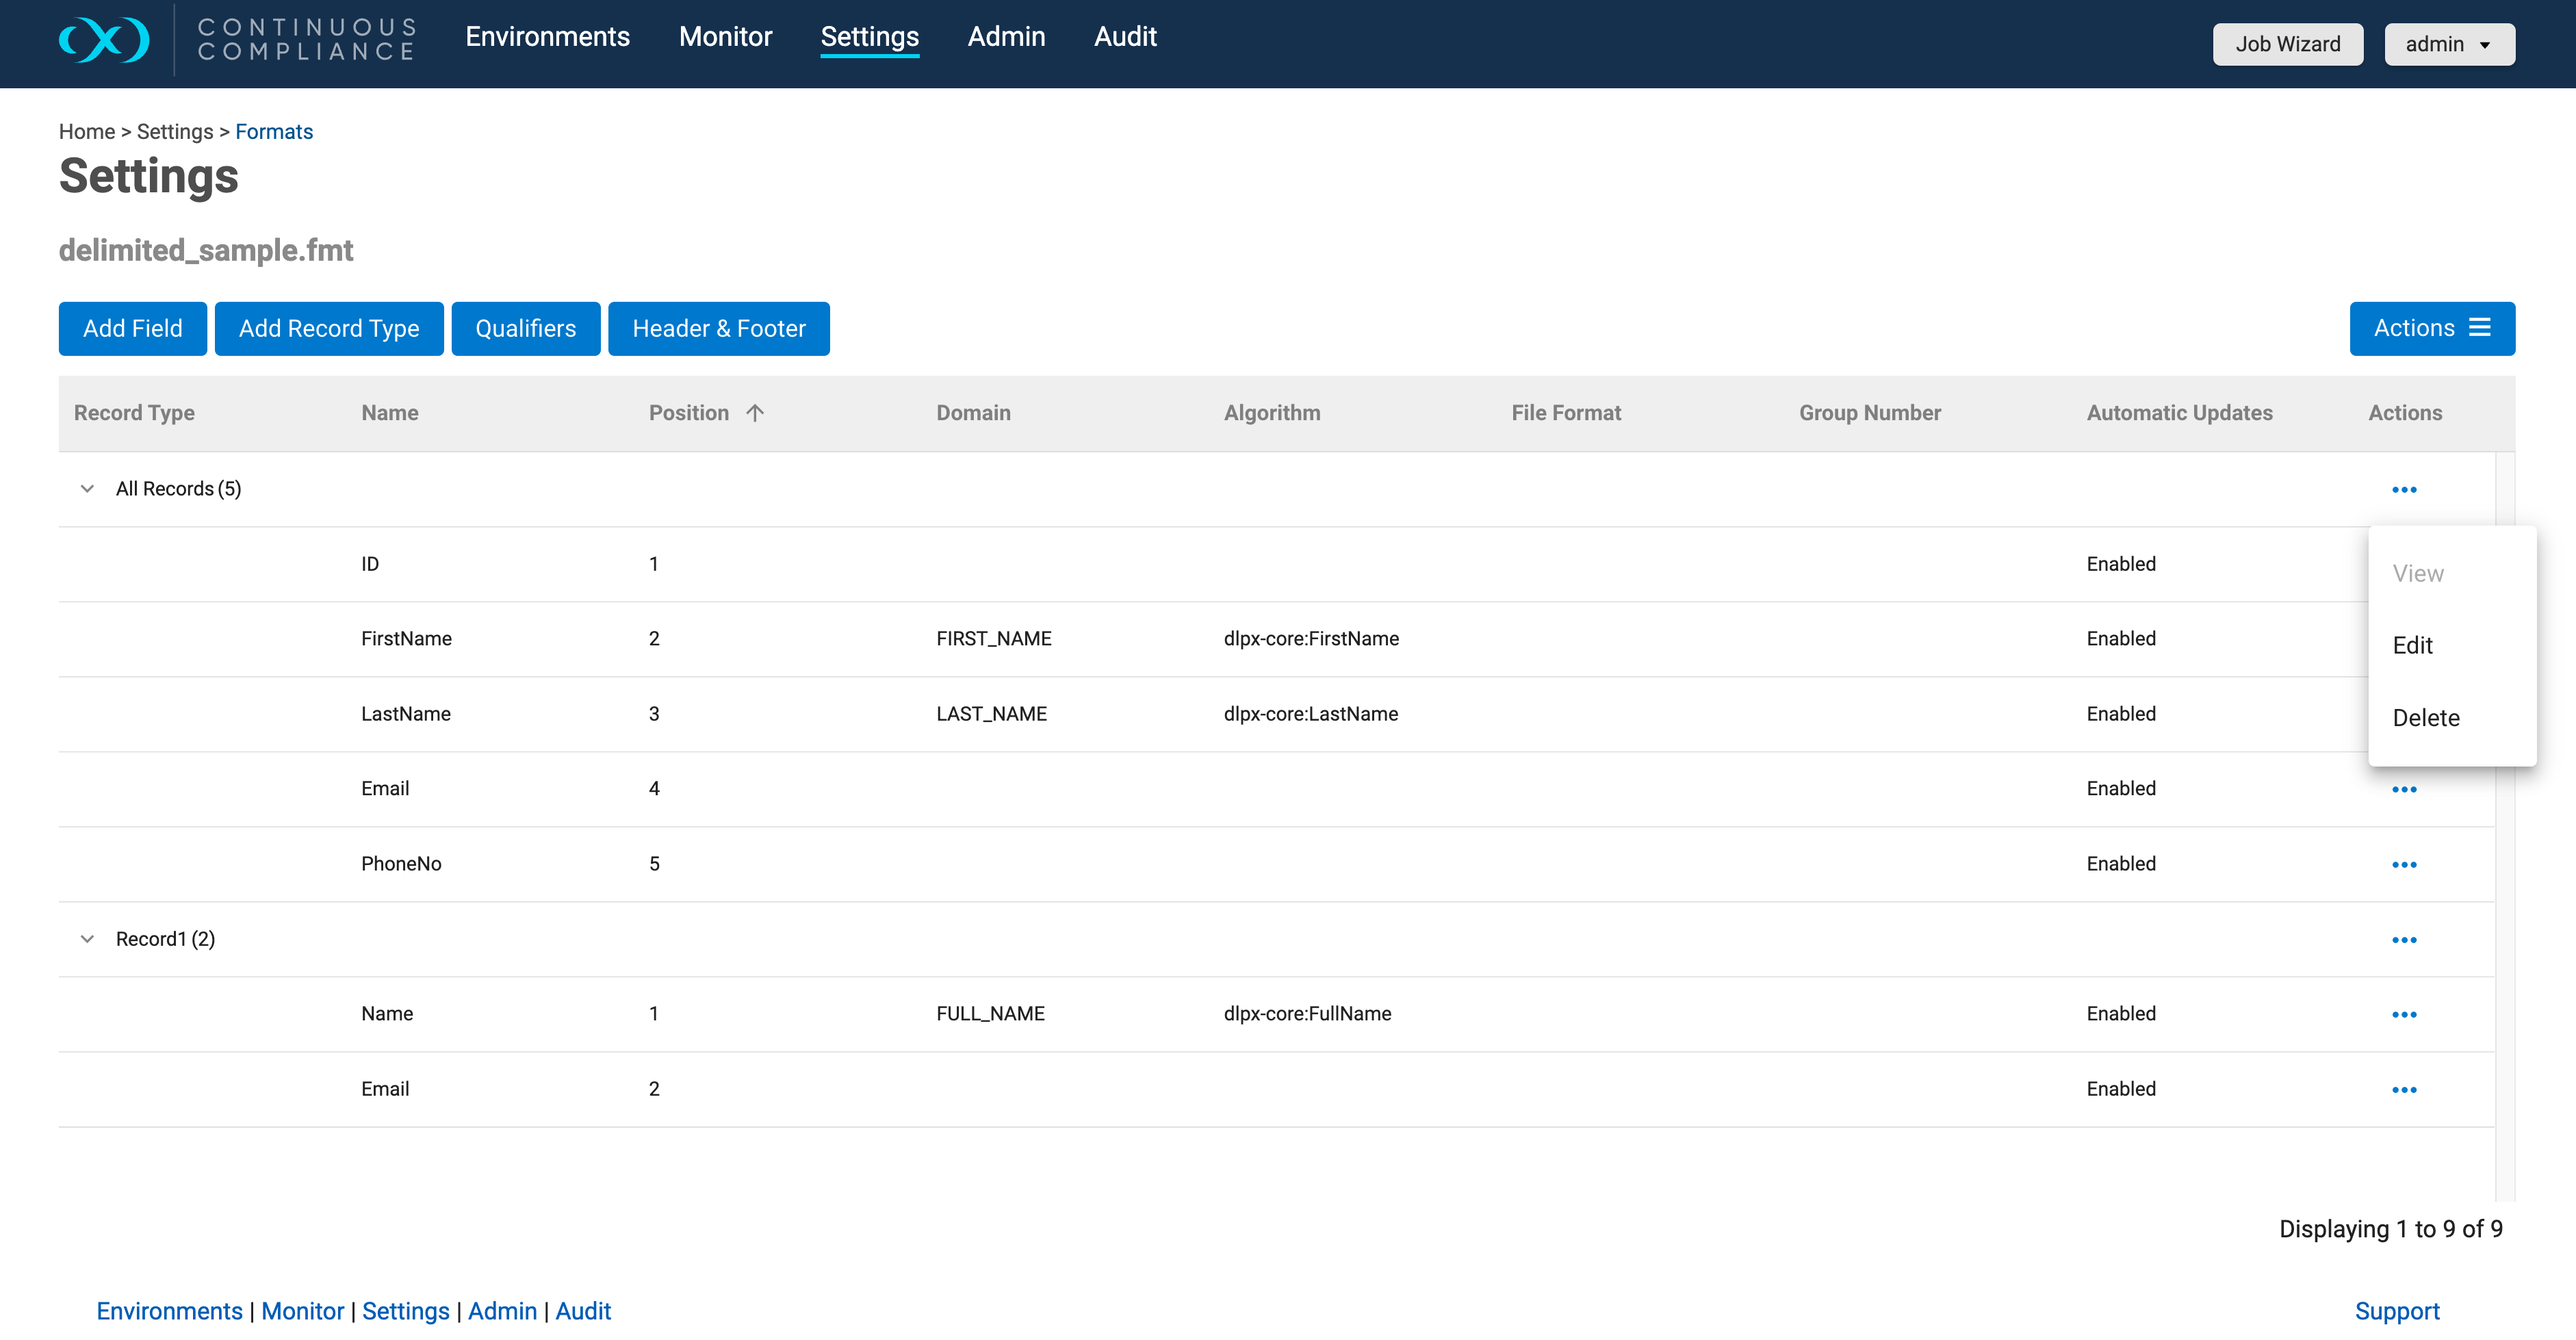This screenshot has height=1340, width=2576.
Task: Open the admin user dropdown
Action: 2449,44
